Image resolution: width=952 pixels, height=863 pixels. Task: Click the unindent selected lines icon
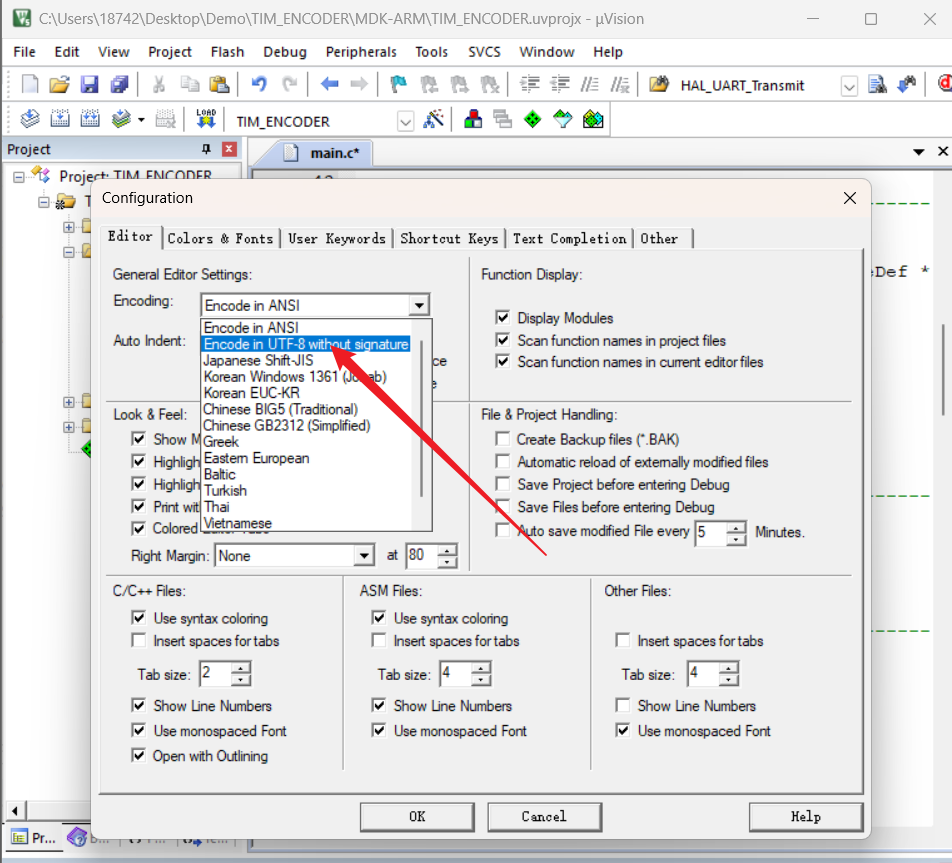point(560,84)
